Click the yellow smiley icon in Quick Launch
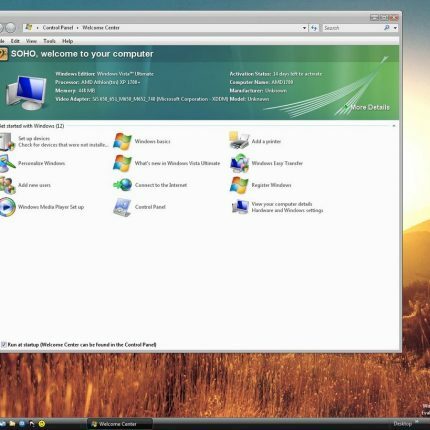Image resolution: width=430 pixels, height=430 pixels. [x=42, y=424]
